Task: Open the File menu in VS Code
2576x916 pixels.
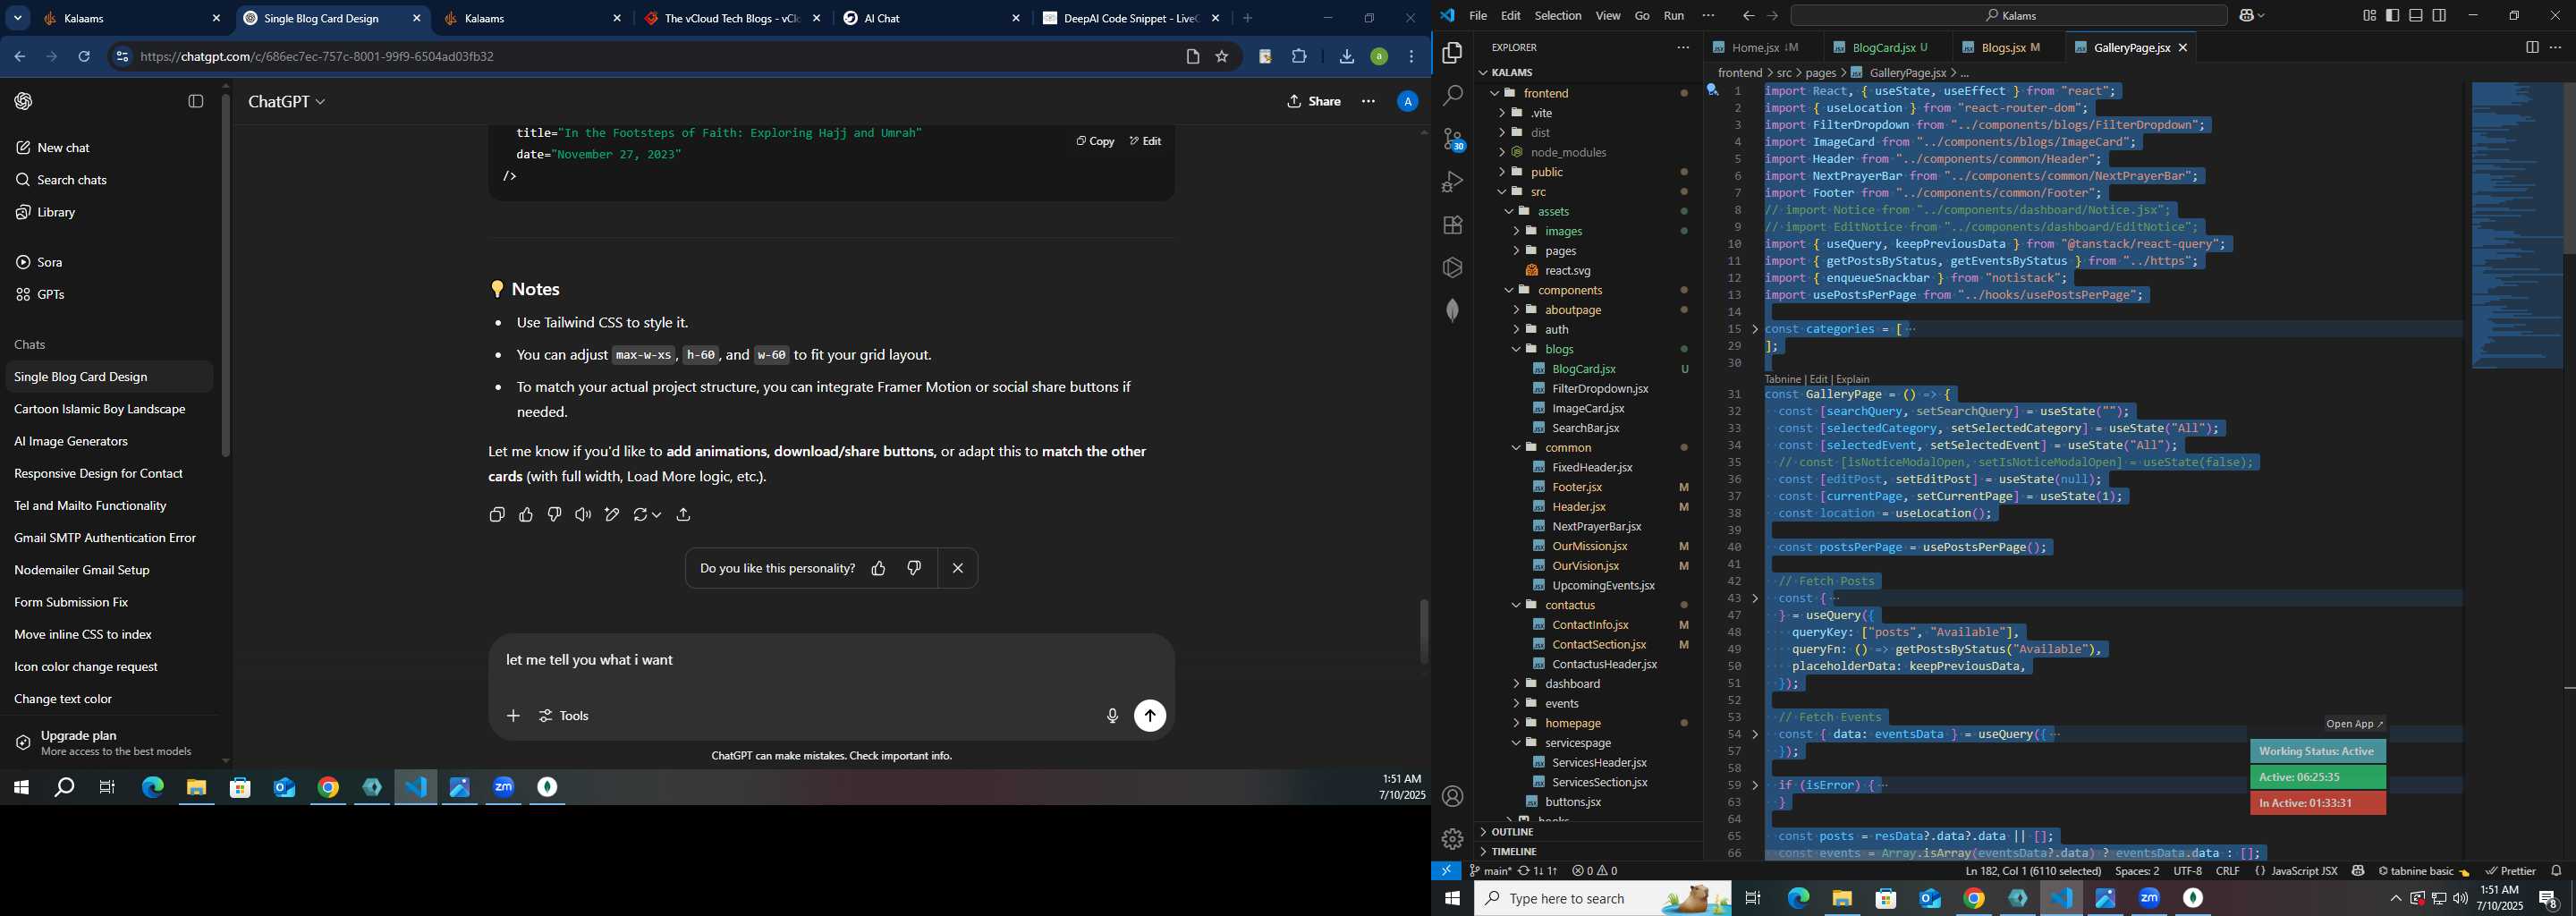Action: coord(1477,16)
